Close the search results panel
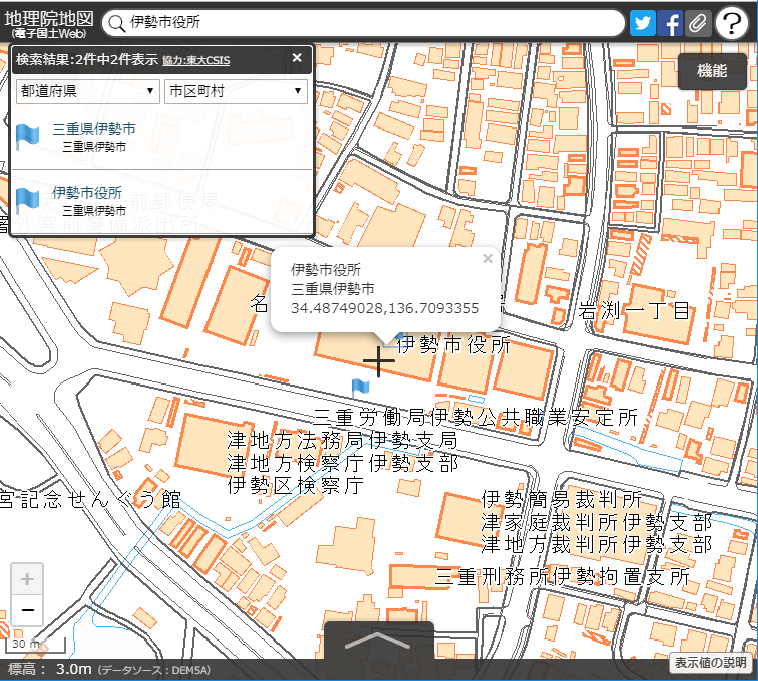The image size is (758, 681). 297,58
